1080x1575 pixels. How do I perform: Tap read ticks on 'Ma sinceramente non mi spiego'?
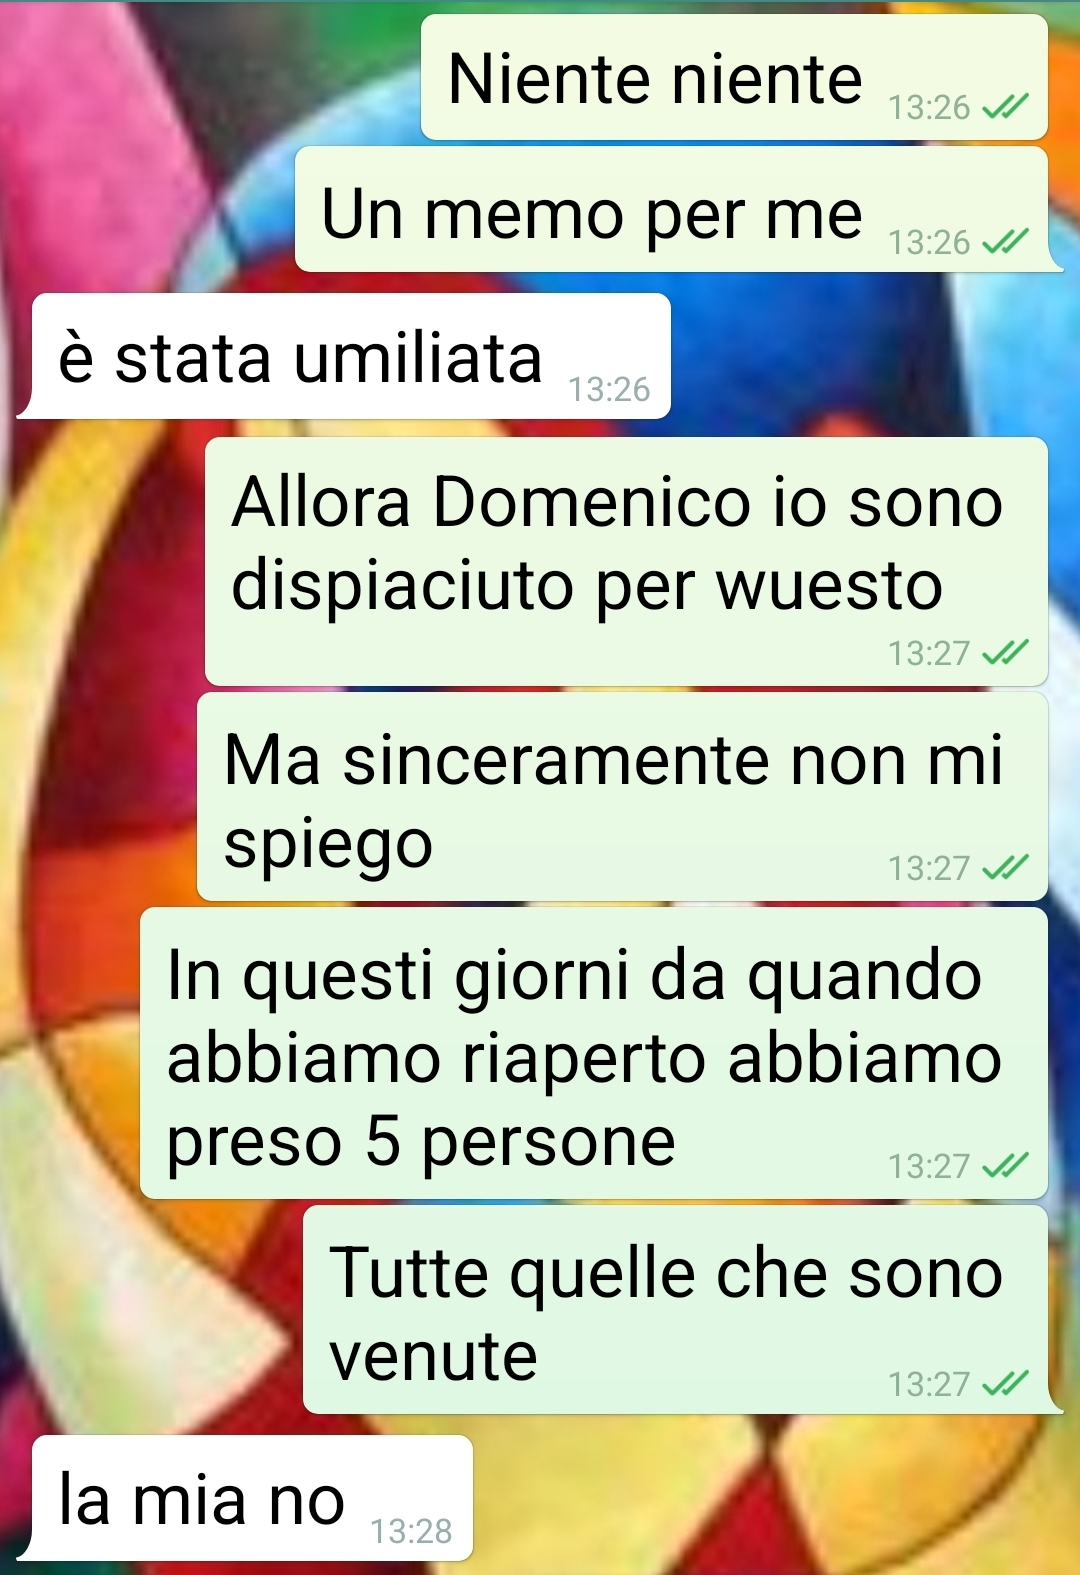1005,867
